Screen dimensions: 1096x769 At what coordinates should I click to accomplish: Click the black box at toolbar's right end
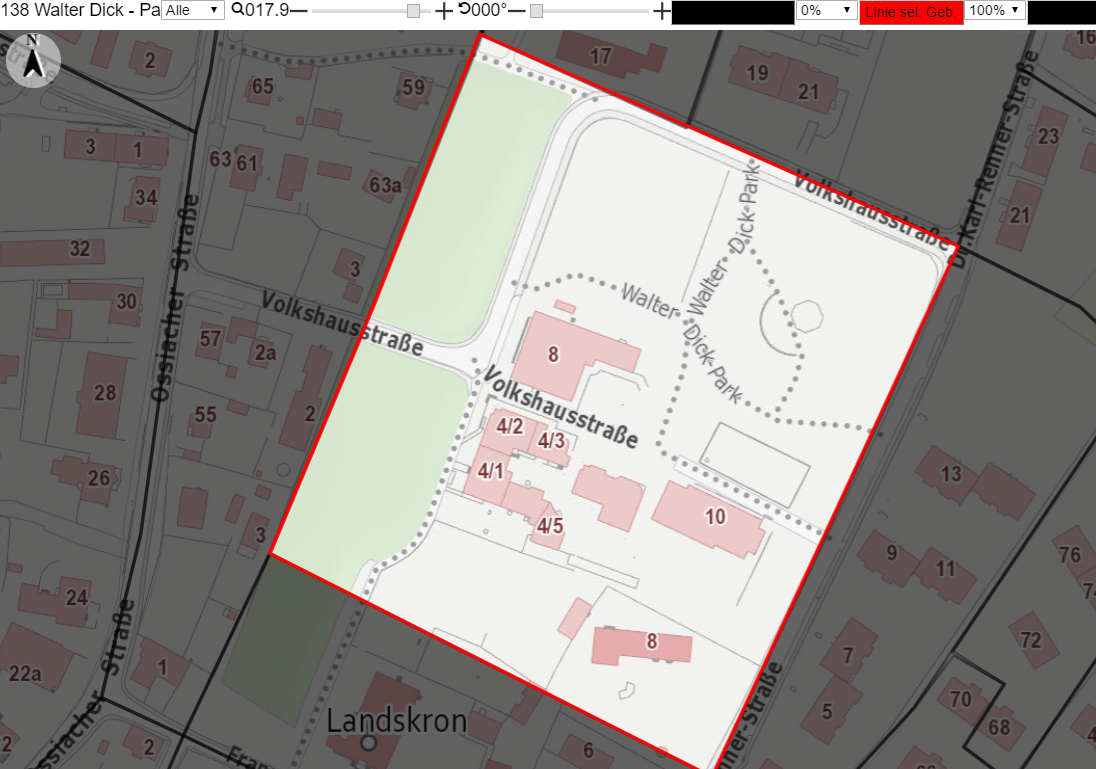coord(1062,13)
